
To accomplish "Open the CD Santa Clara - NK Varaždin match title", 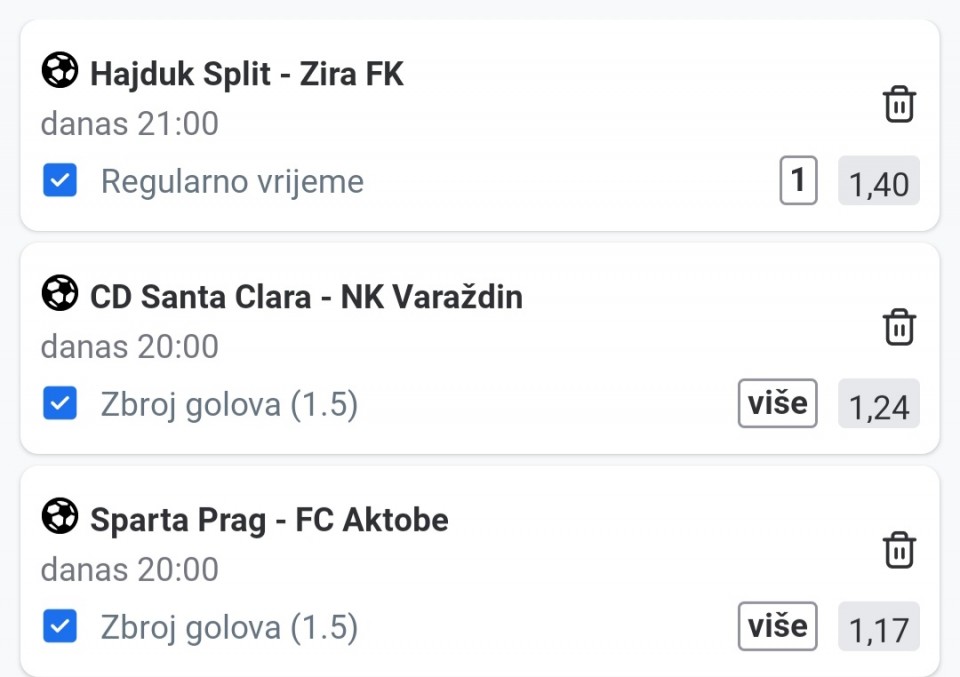I will 306,297.
